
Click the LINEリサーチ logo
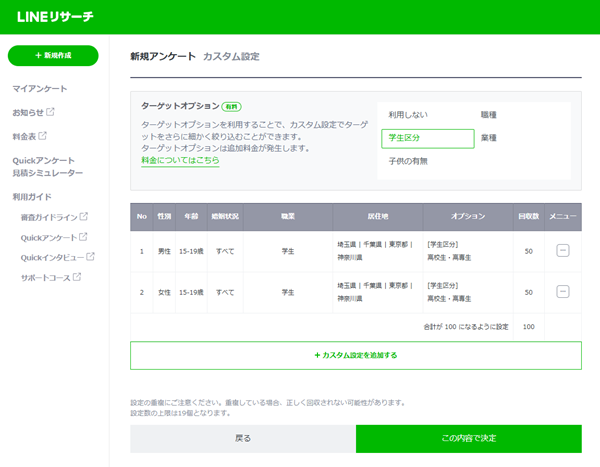point(57,16)
